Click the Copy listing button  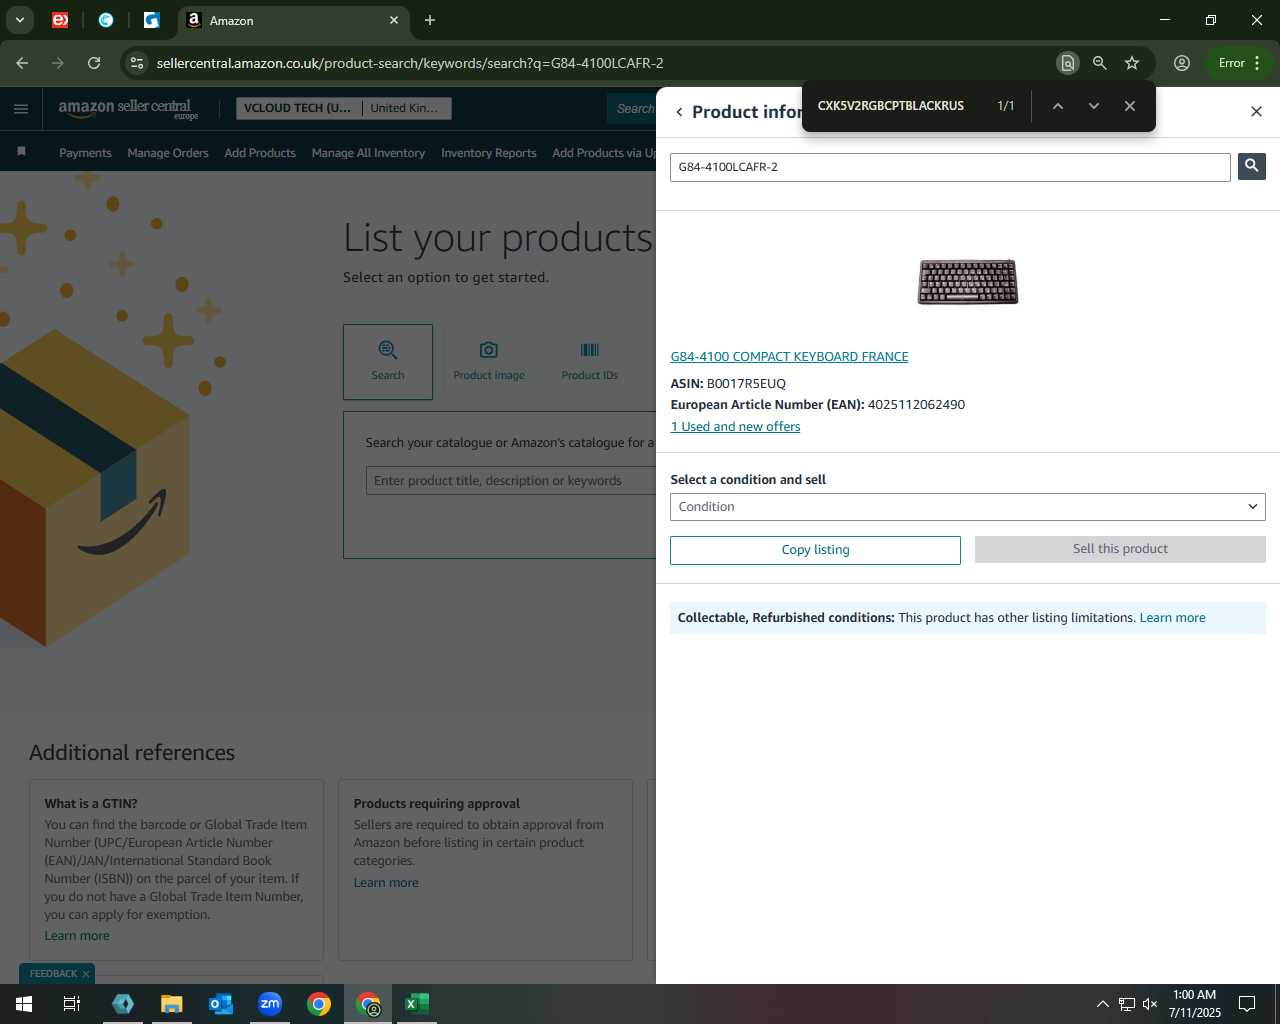click(x=815, y=550)
